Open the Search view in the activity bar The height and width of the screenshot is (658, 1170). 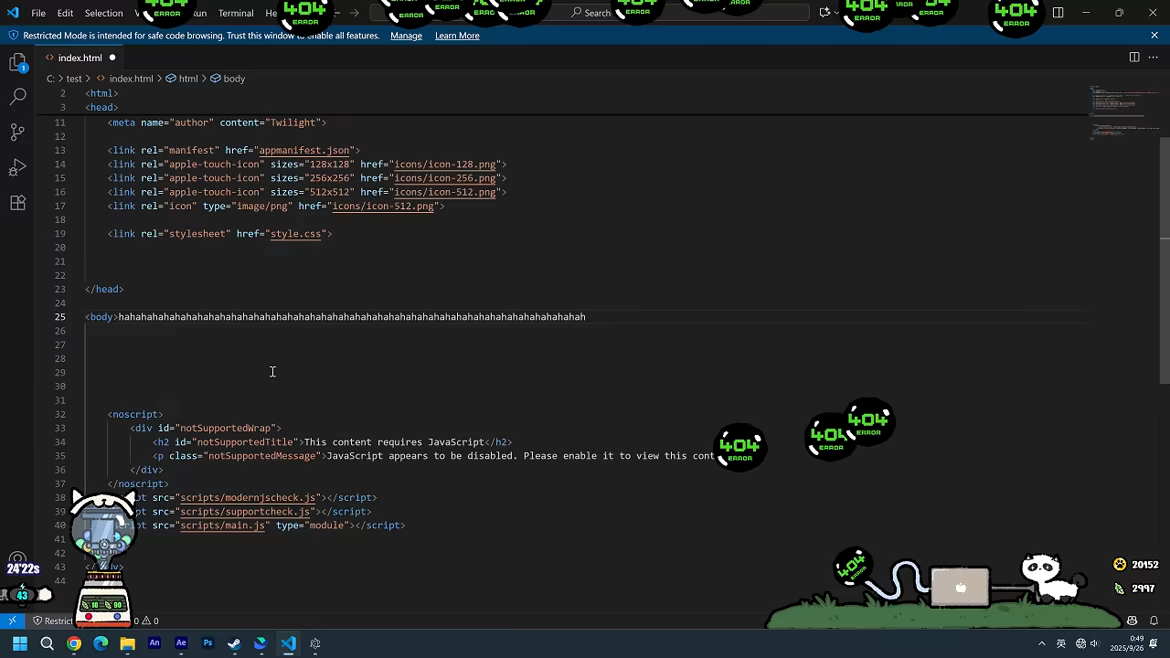tap(18, 96)
